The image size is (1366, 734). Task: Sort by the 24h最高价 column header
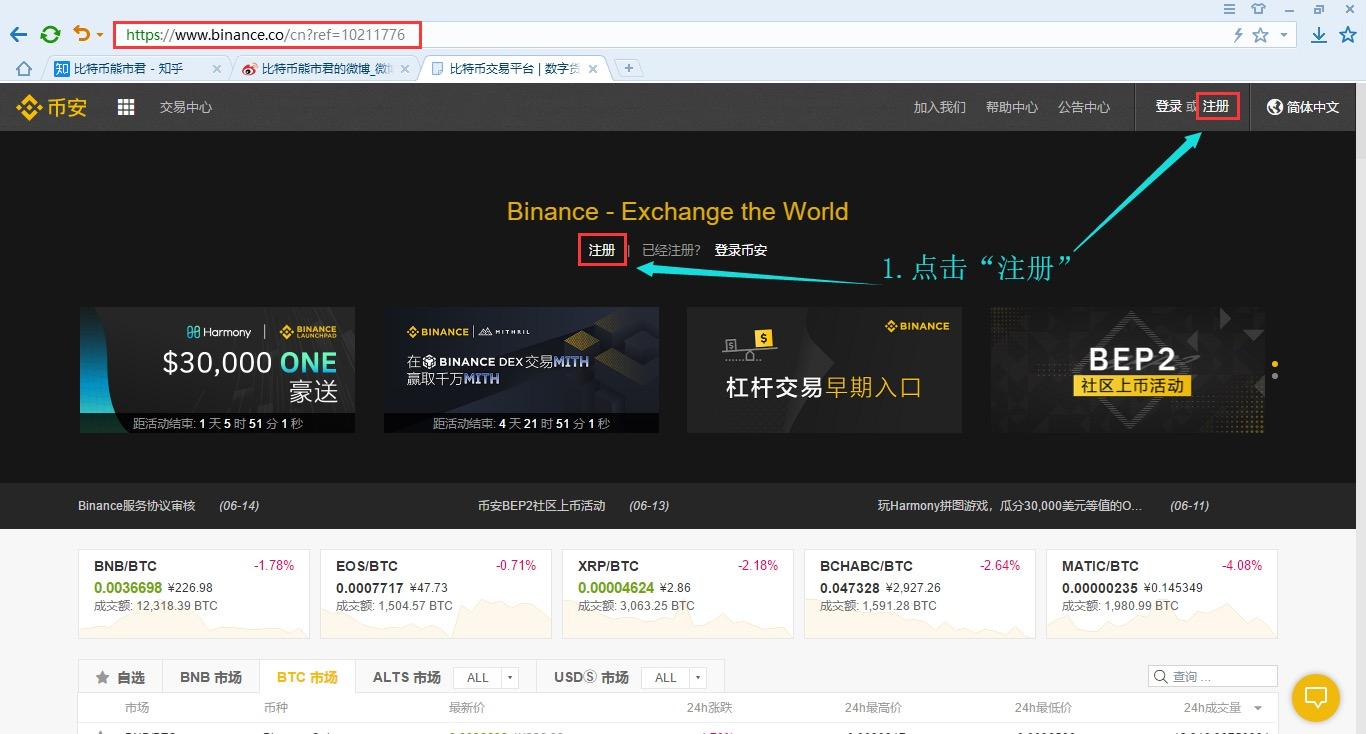(x=873, y=708)
